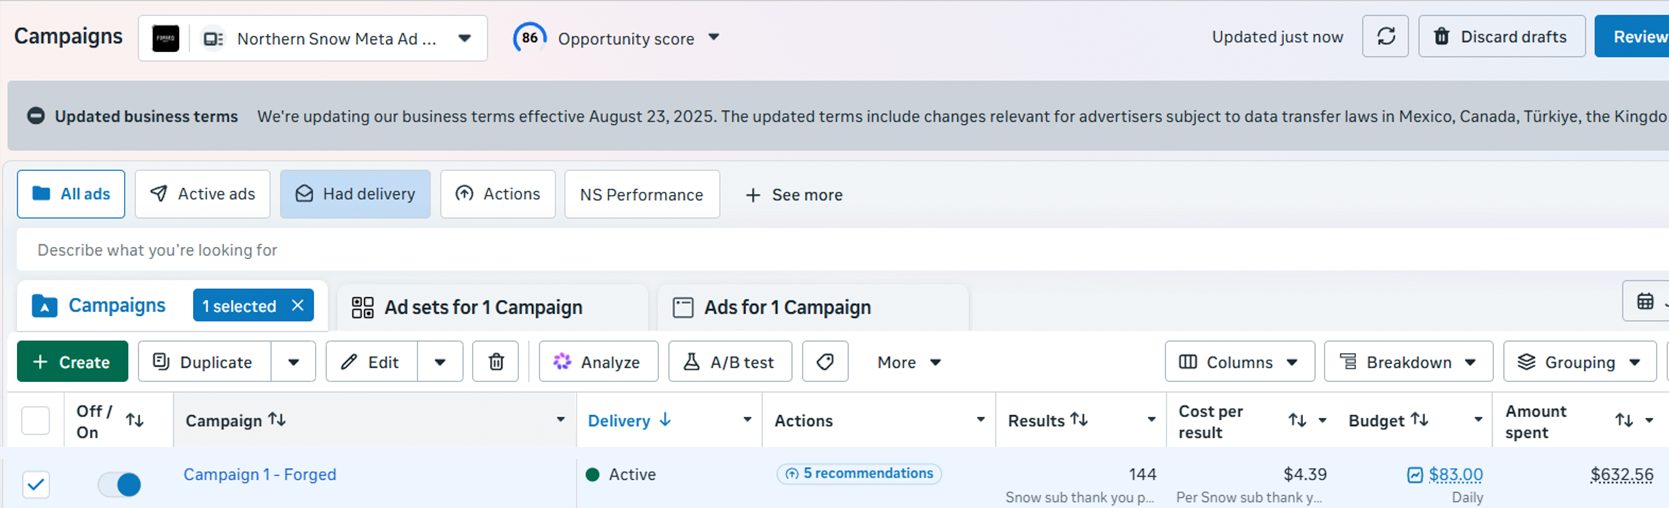Open Cost per result column menu arrow
The width and height of the screenshot is (1669, 508).
pos(1322,421)
